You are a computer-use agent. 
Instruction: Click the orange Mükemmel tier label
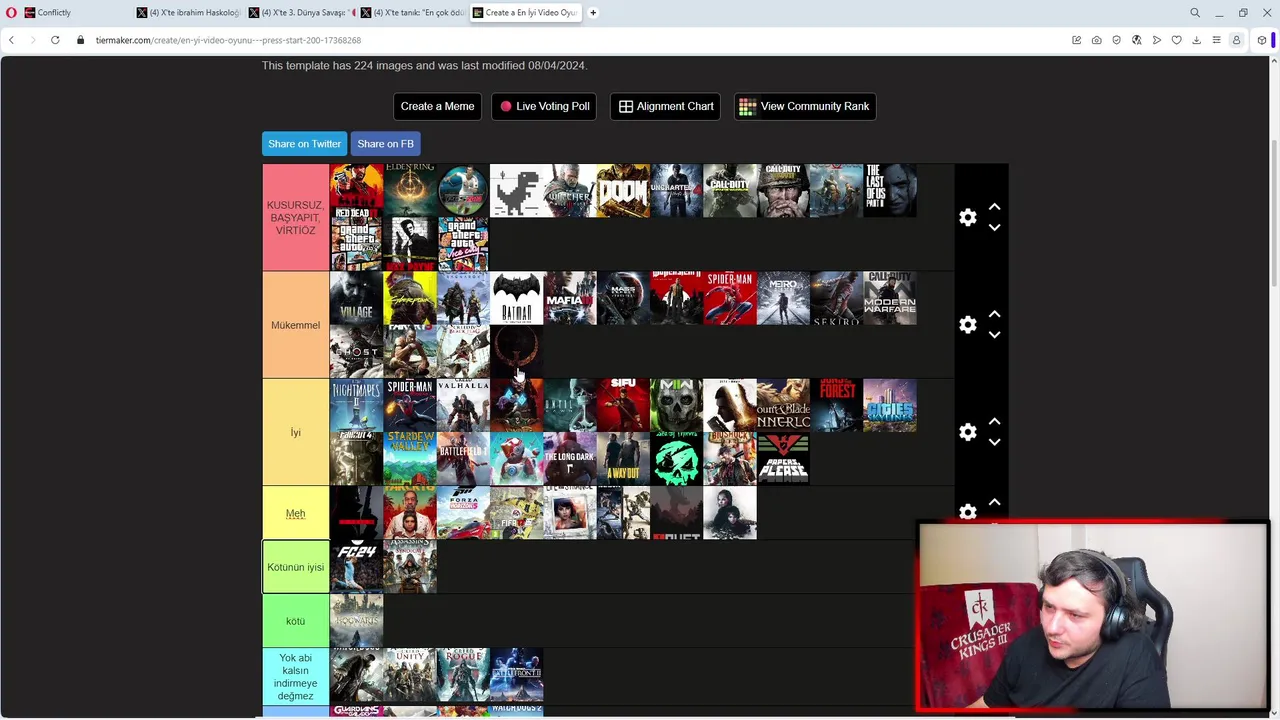(x=295, y=325)
